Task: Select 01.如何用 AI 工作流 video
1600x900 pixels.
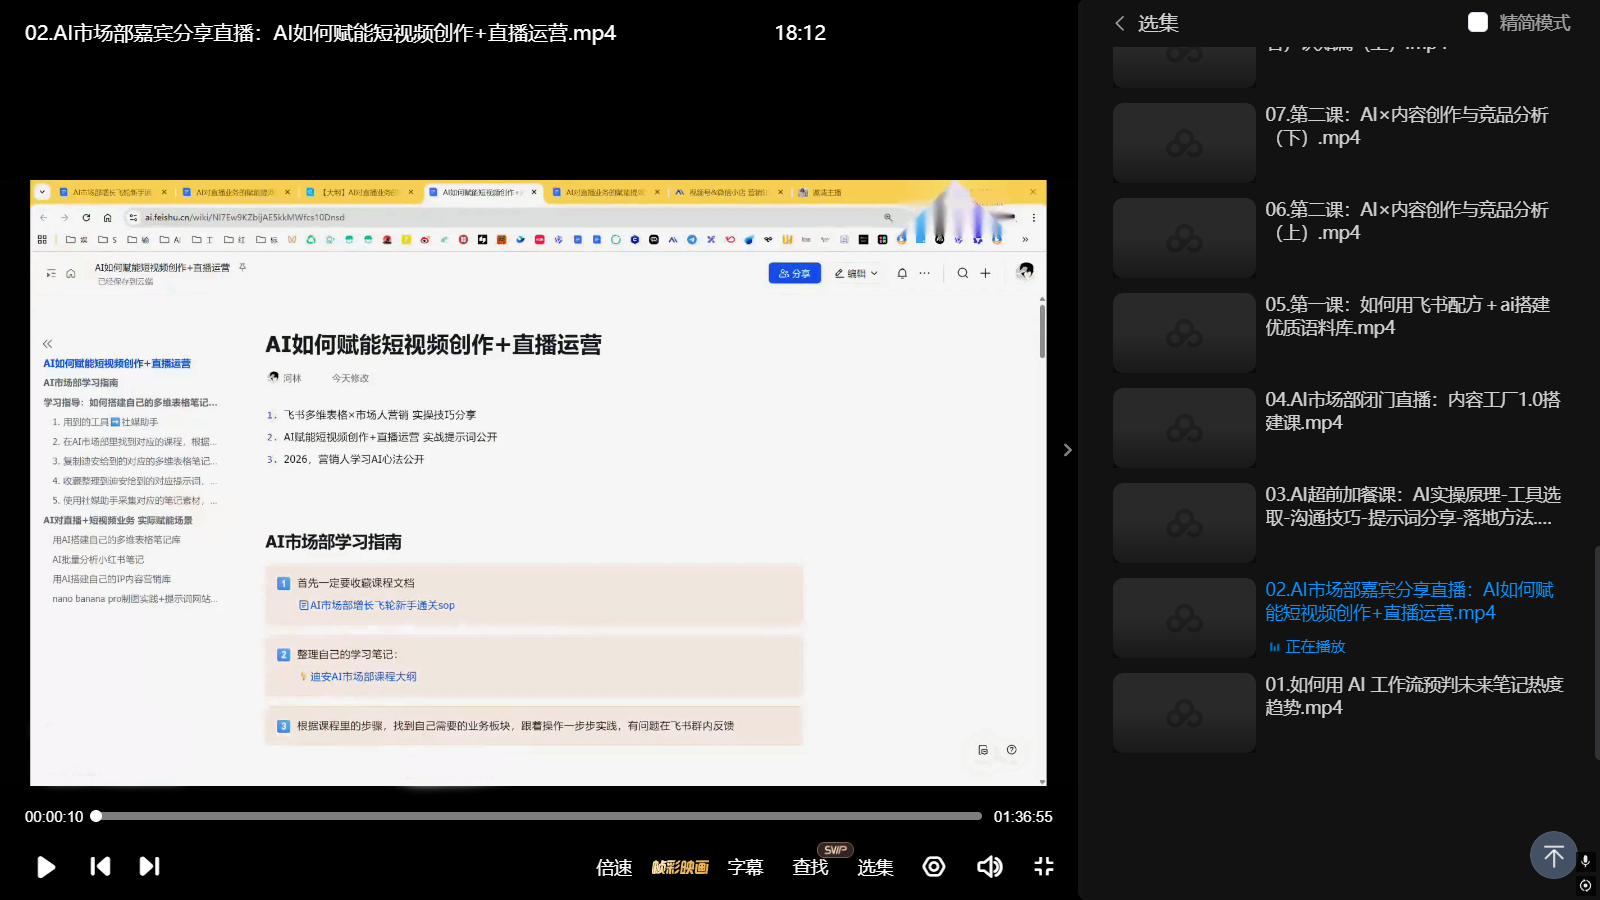Action: click(1413, 696)
